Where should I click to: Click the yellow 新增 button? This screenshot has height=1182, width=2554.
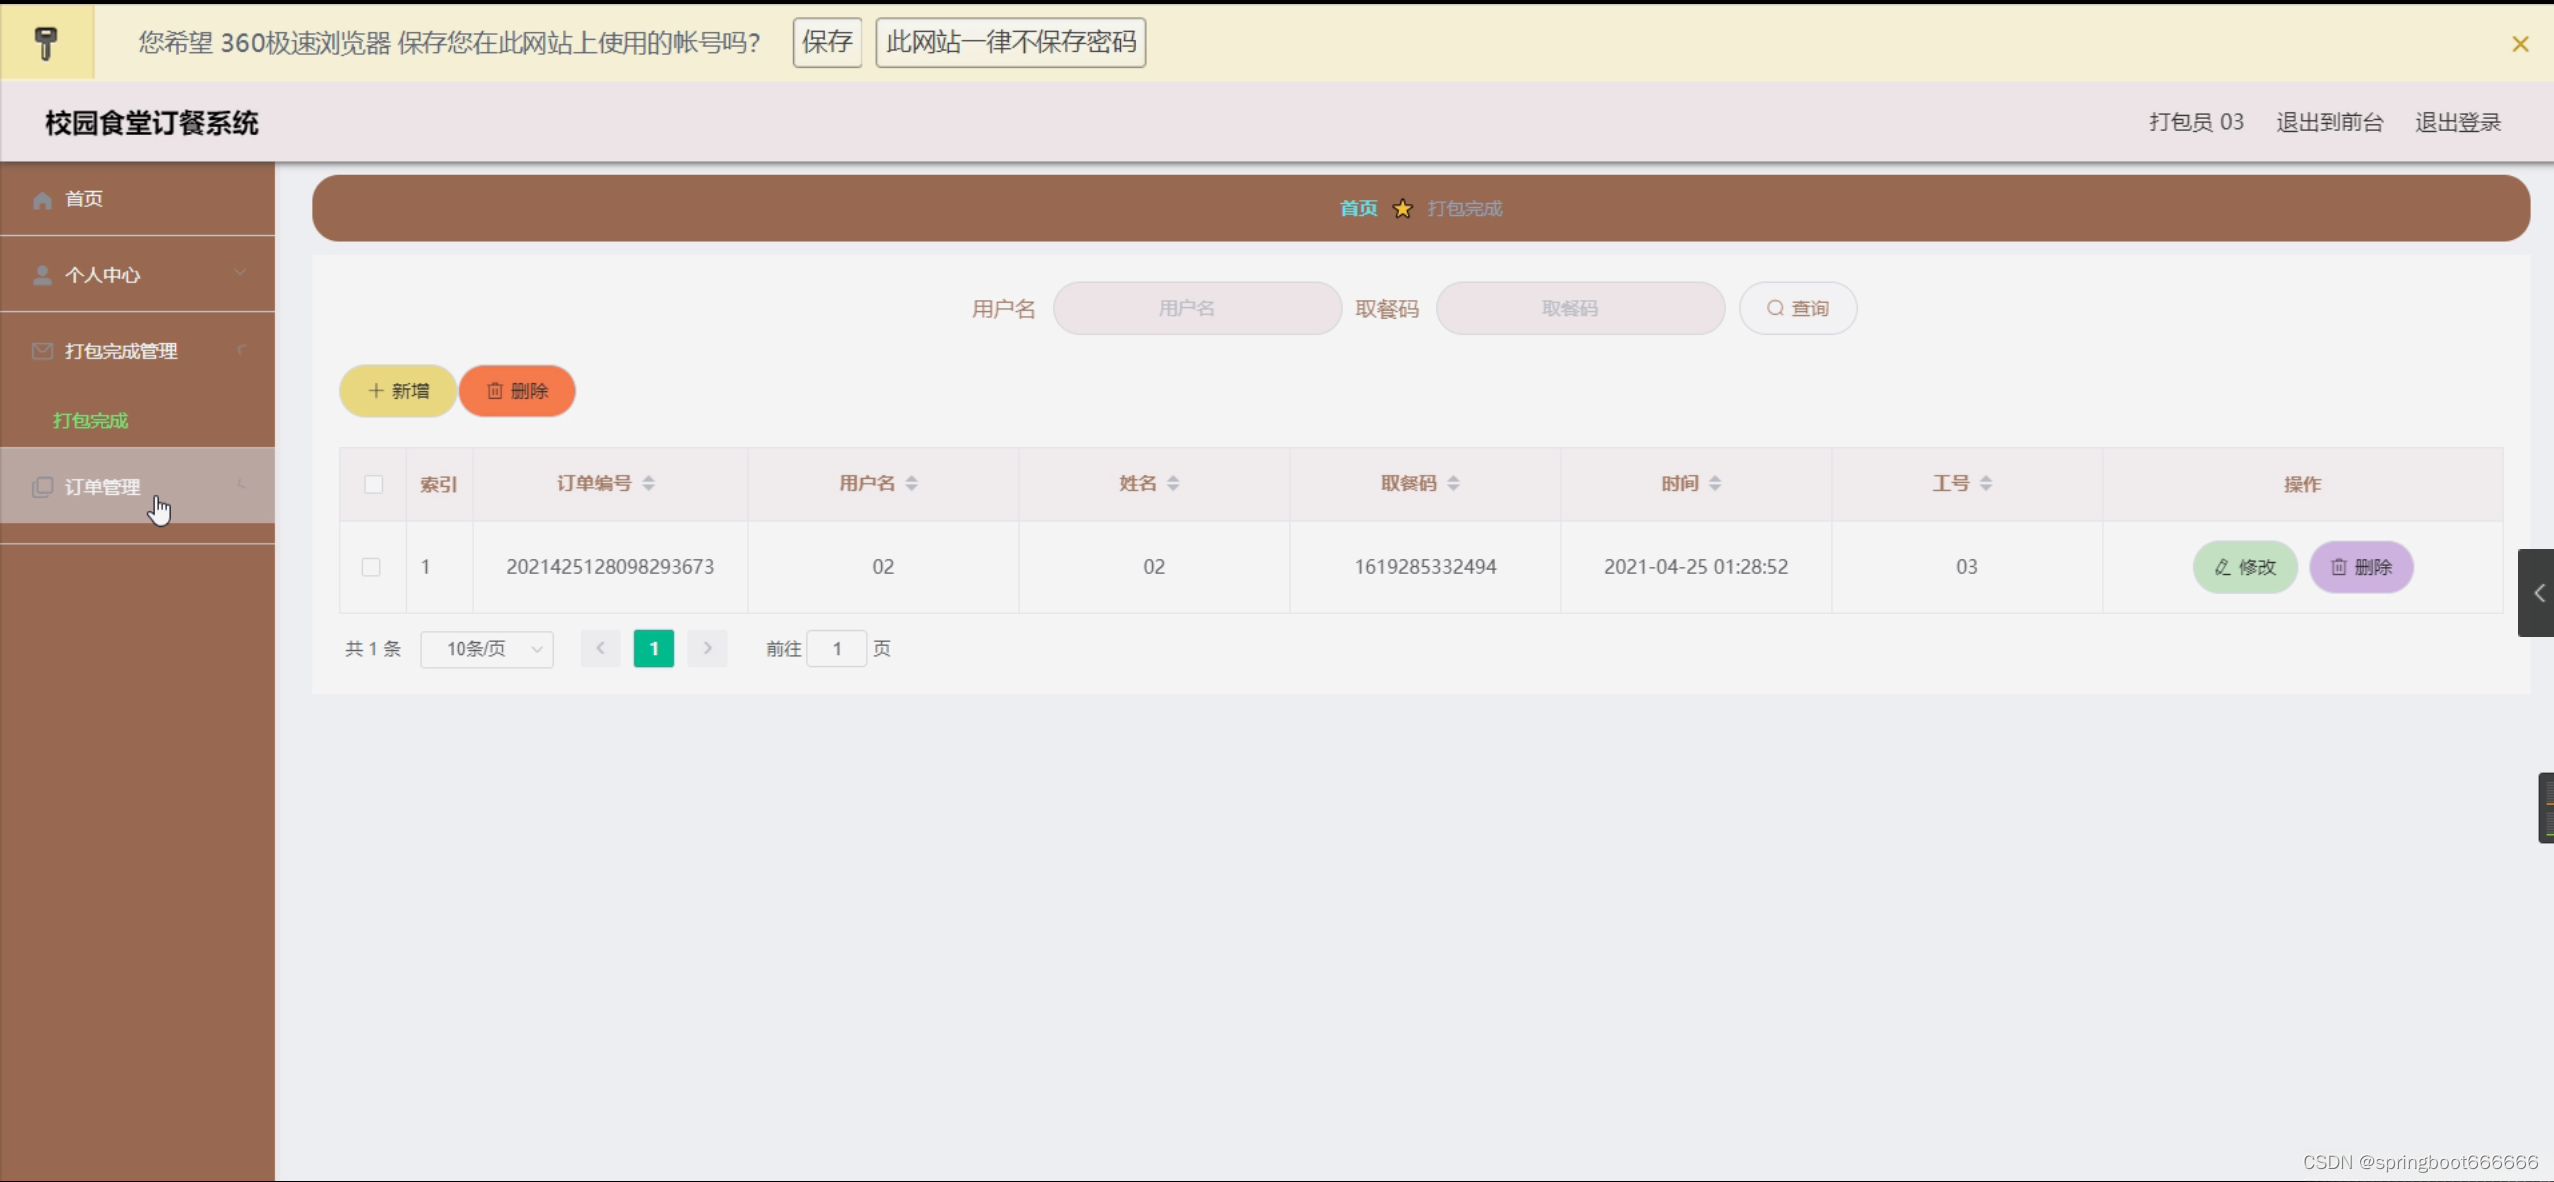pyautogui.click(x=398, y=391)
